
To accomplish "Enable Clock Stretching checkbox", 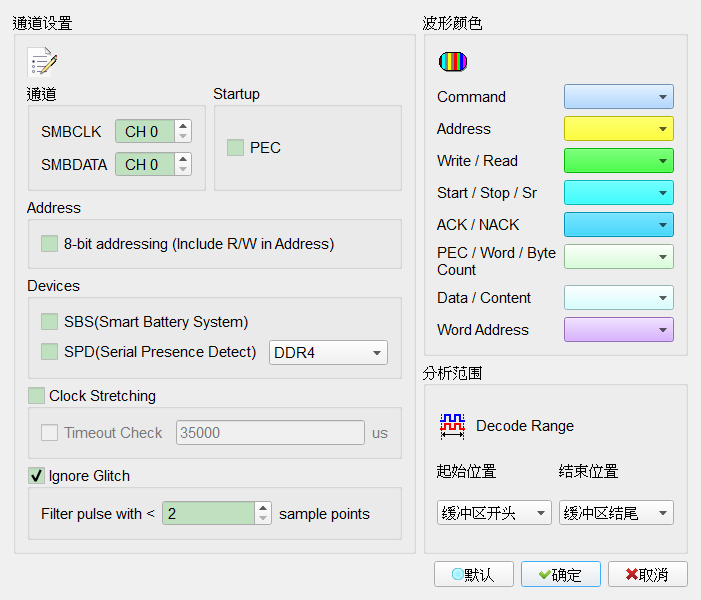I will [x=36, y=396].
